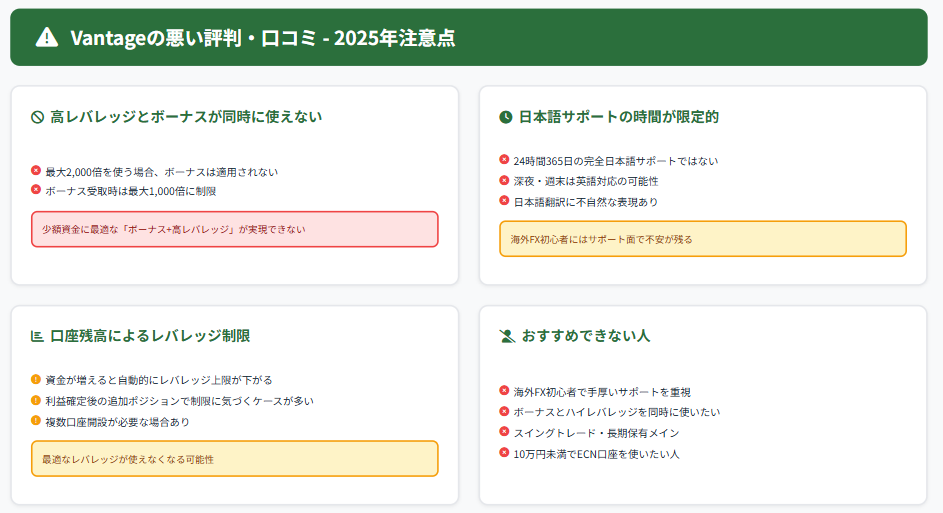Click red X icon beside スイングトレード

[504, 431]
